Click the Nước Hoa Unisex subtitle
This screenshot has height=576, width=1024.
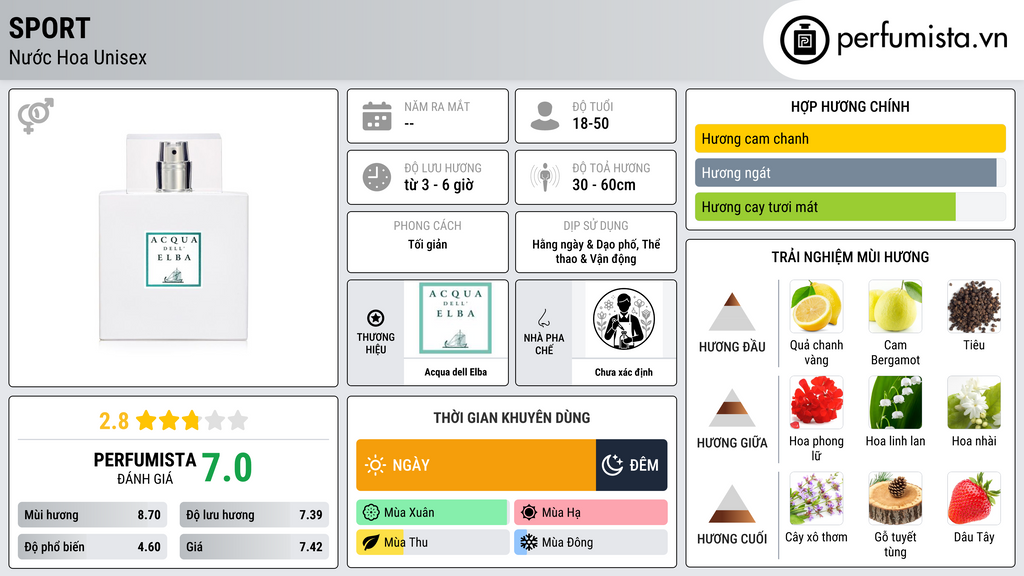pyautogui.click(x=78, y=57)
